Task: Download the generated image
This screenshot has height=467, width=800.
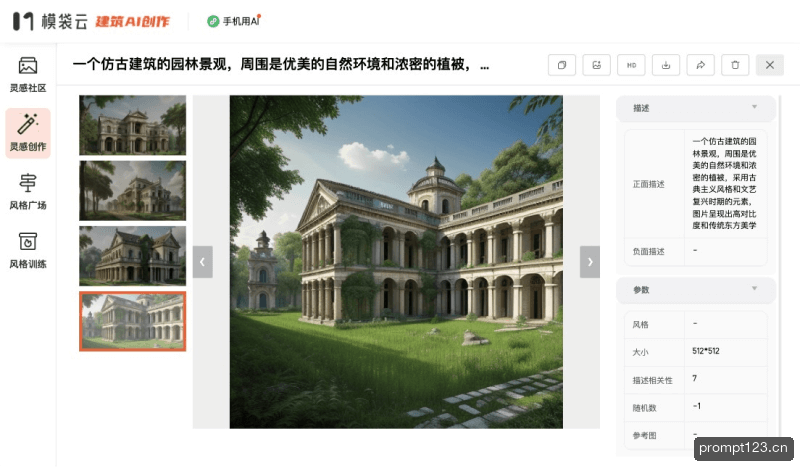Action: pyautogui.click(x=666, y=65)
